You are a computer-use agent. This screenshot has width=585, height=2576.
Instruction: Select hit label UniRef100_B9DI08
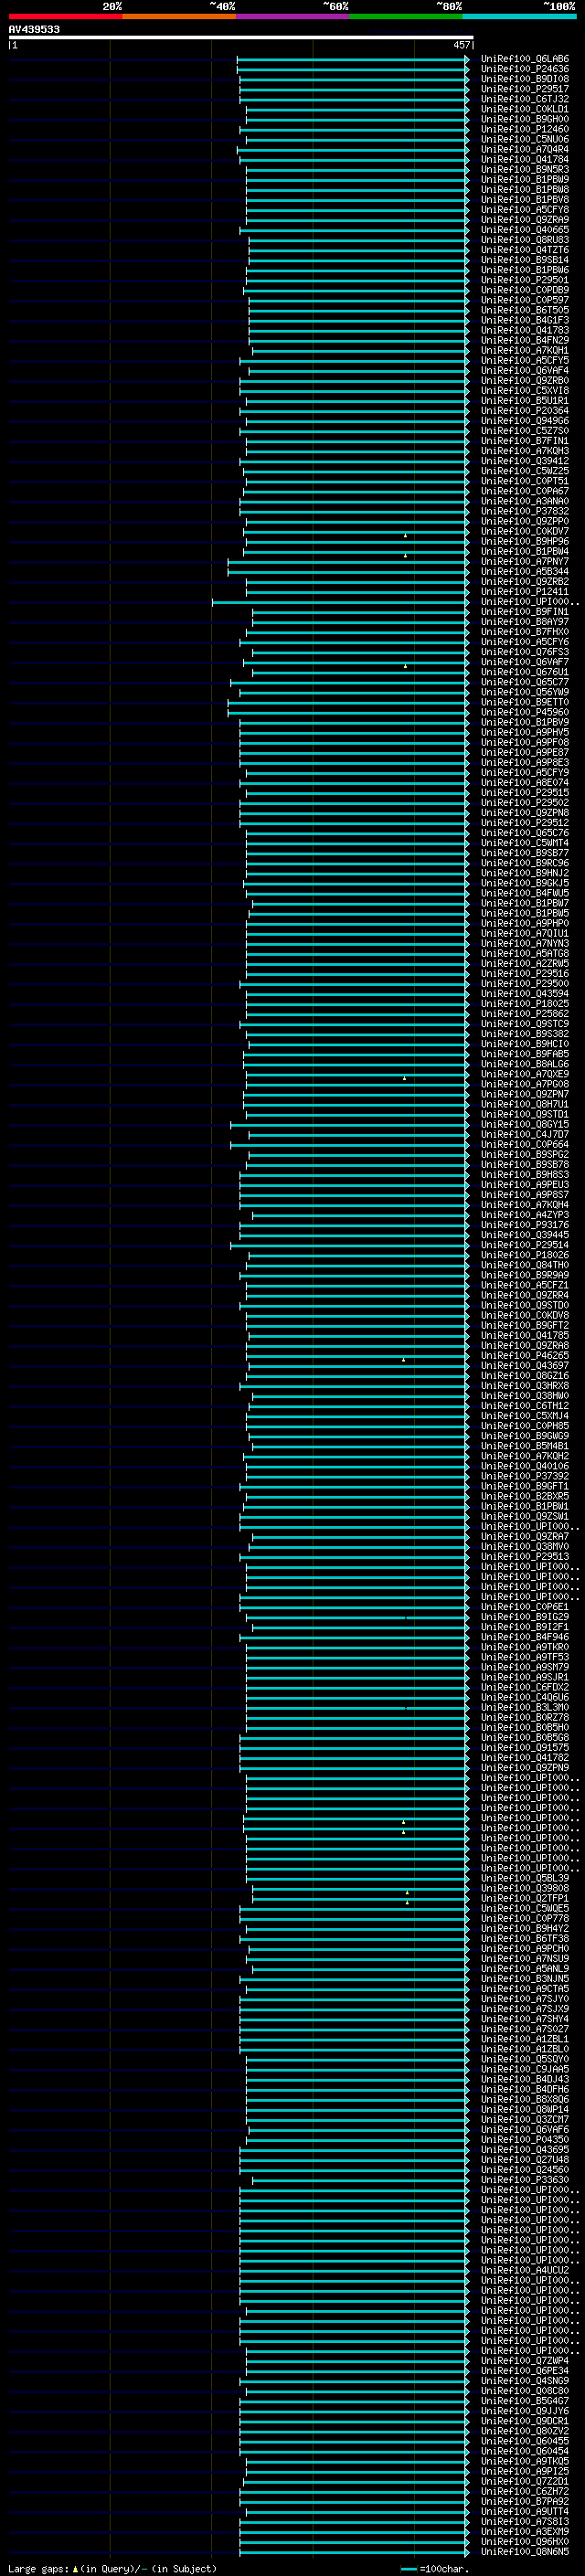click(525, 79)
